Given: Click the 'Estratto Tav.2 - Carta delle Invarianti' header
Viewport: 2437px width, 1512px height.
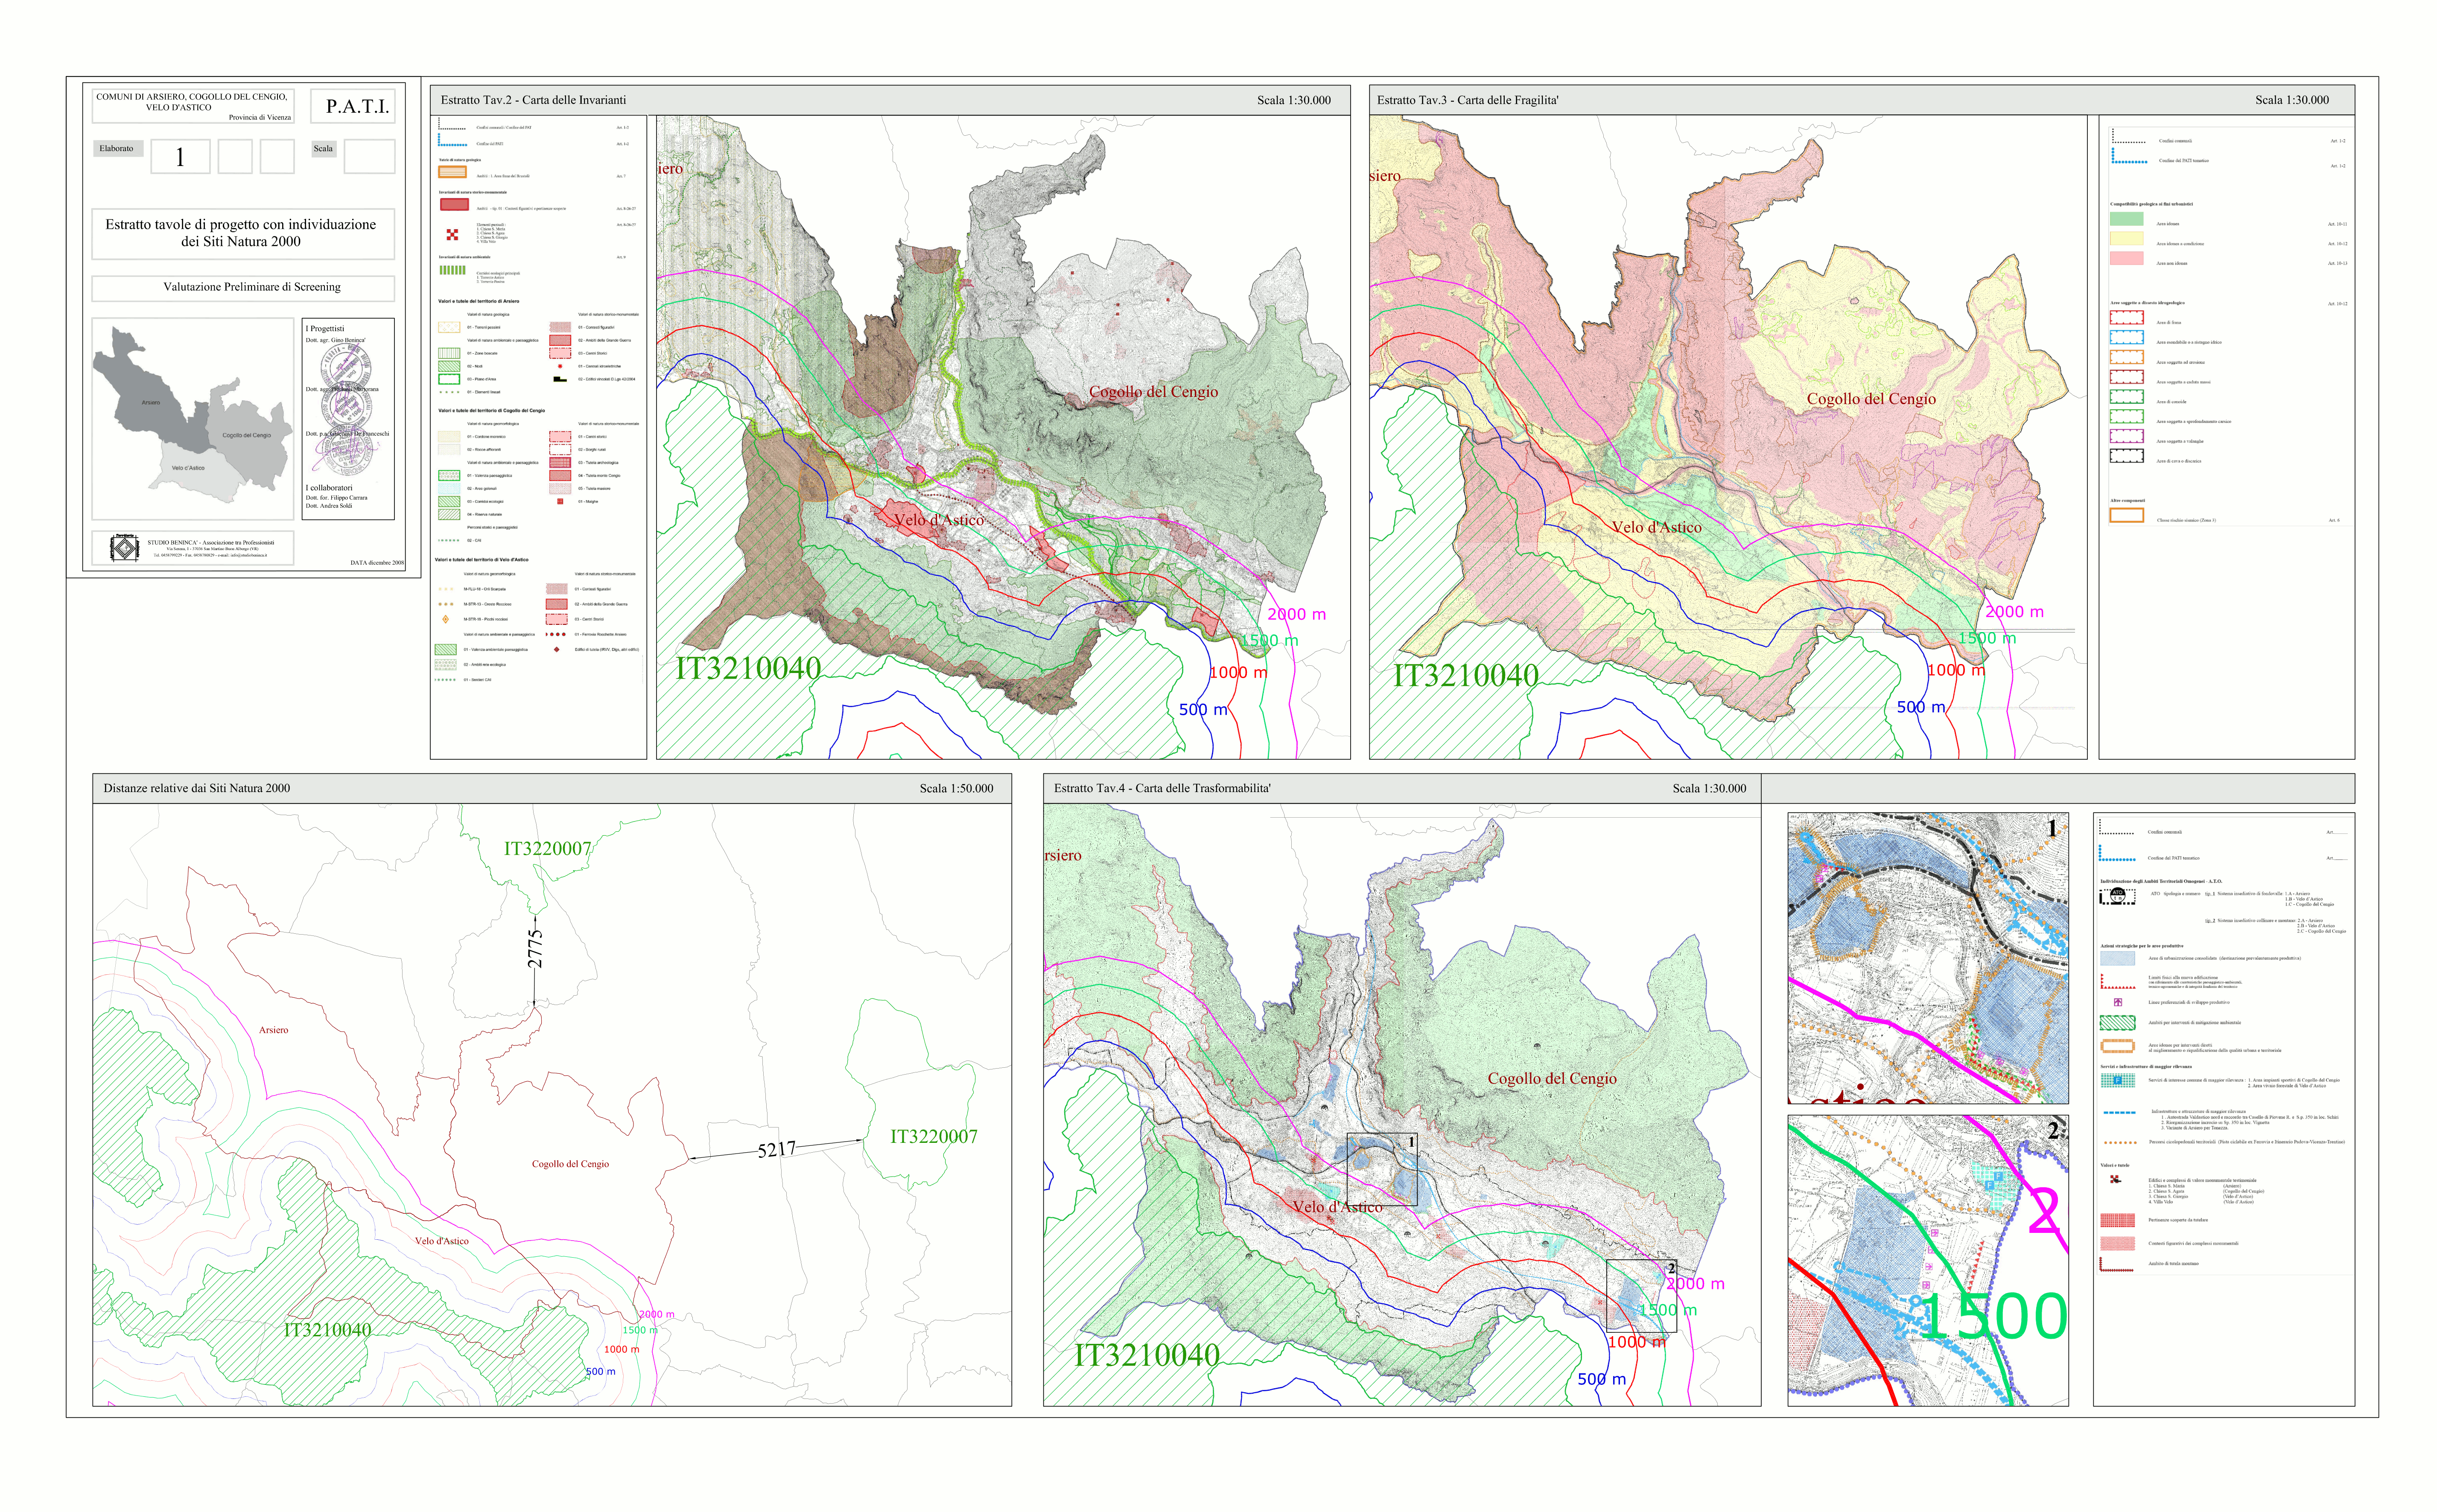Looking at the screenshot, I should coord(533,100).
